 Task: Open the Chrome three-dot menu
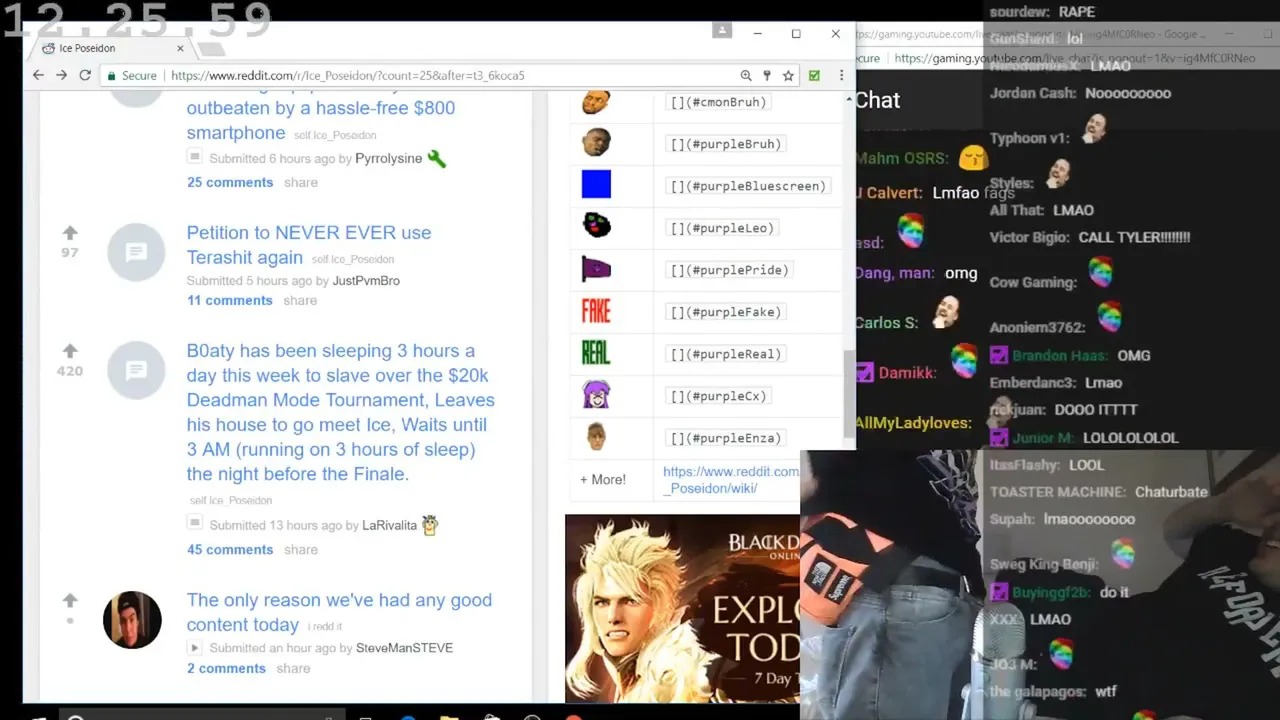click(x=841, y=75)
